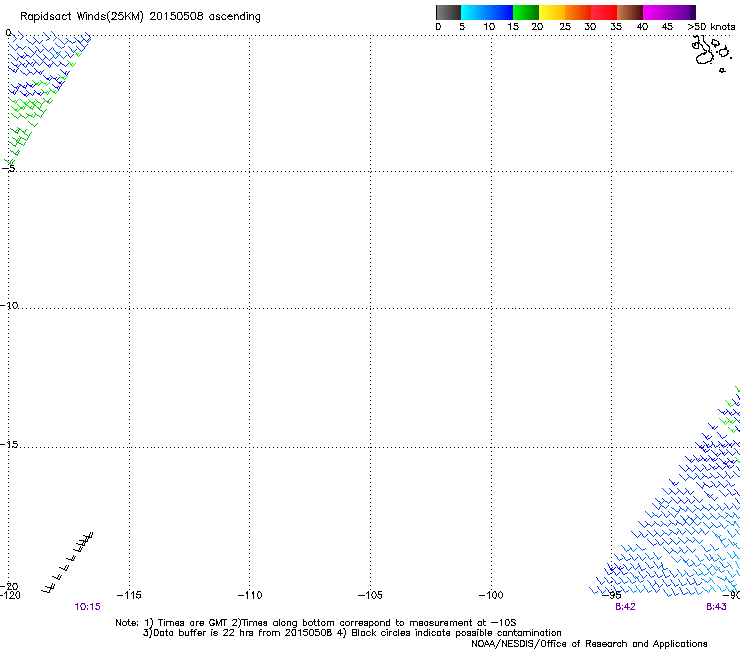Select the 8:42 overpass time label
Viewport: 740px width, 650px height.
625,607
